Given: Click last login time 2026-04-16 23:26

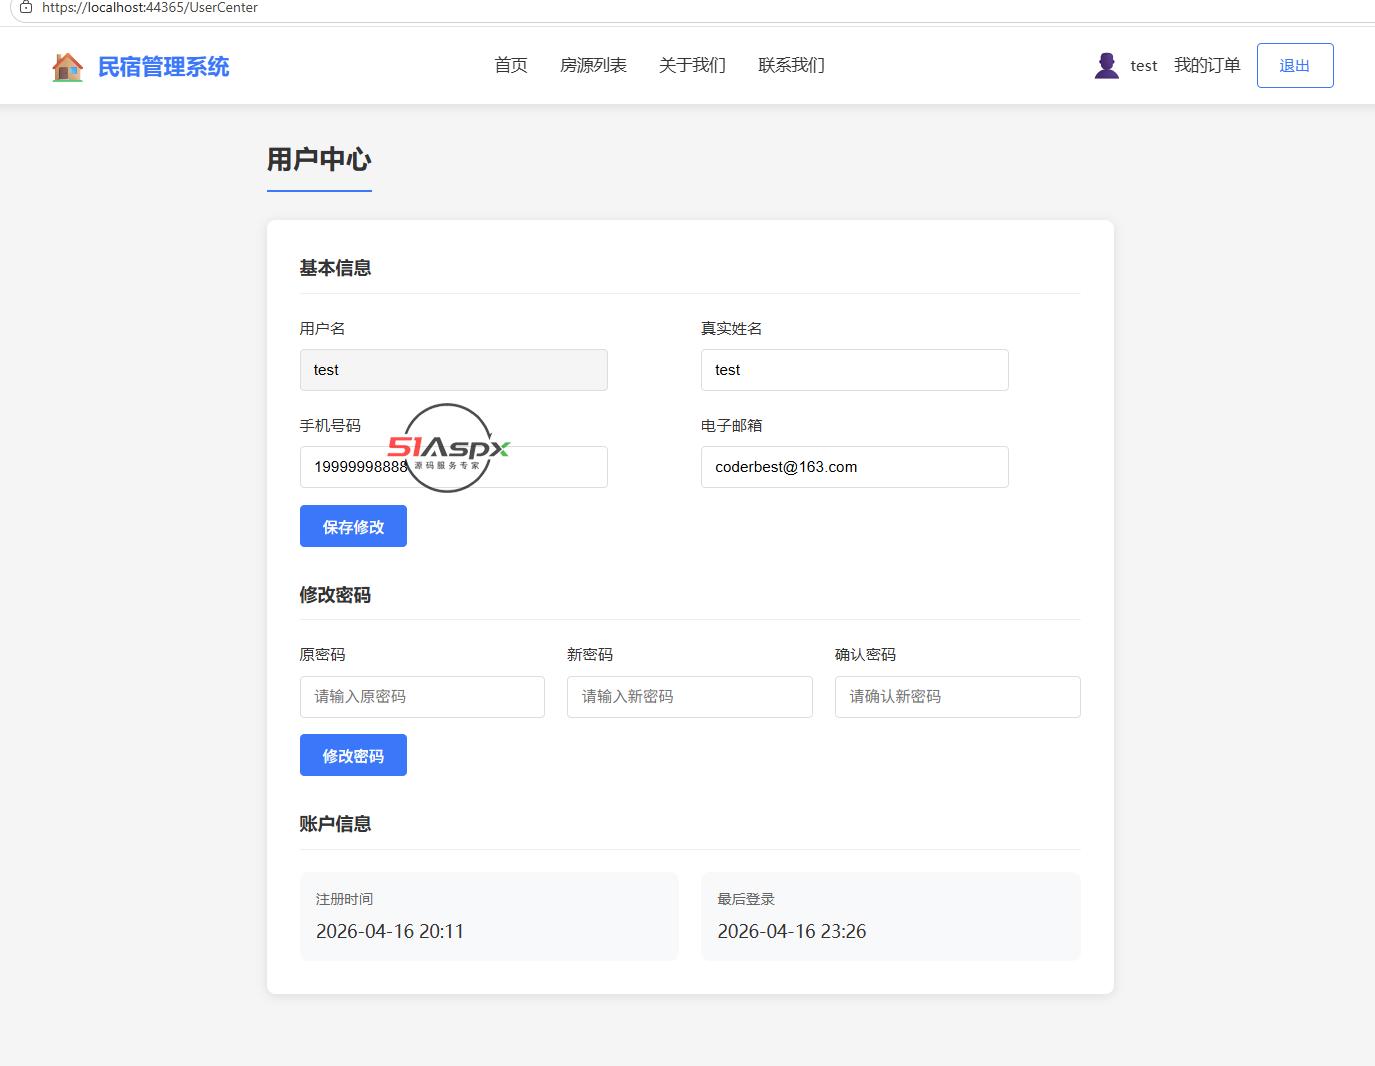Looking at the screenshot, I should click(x=792, y=931).
